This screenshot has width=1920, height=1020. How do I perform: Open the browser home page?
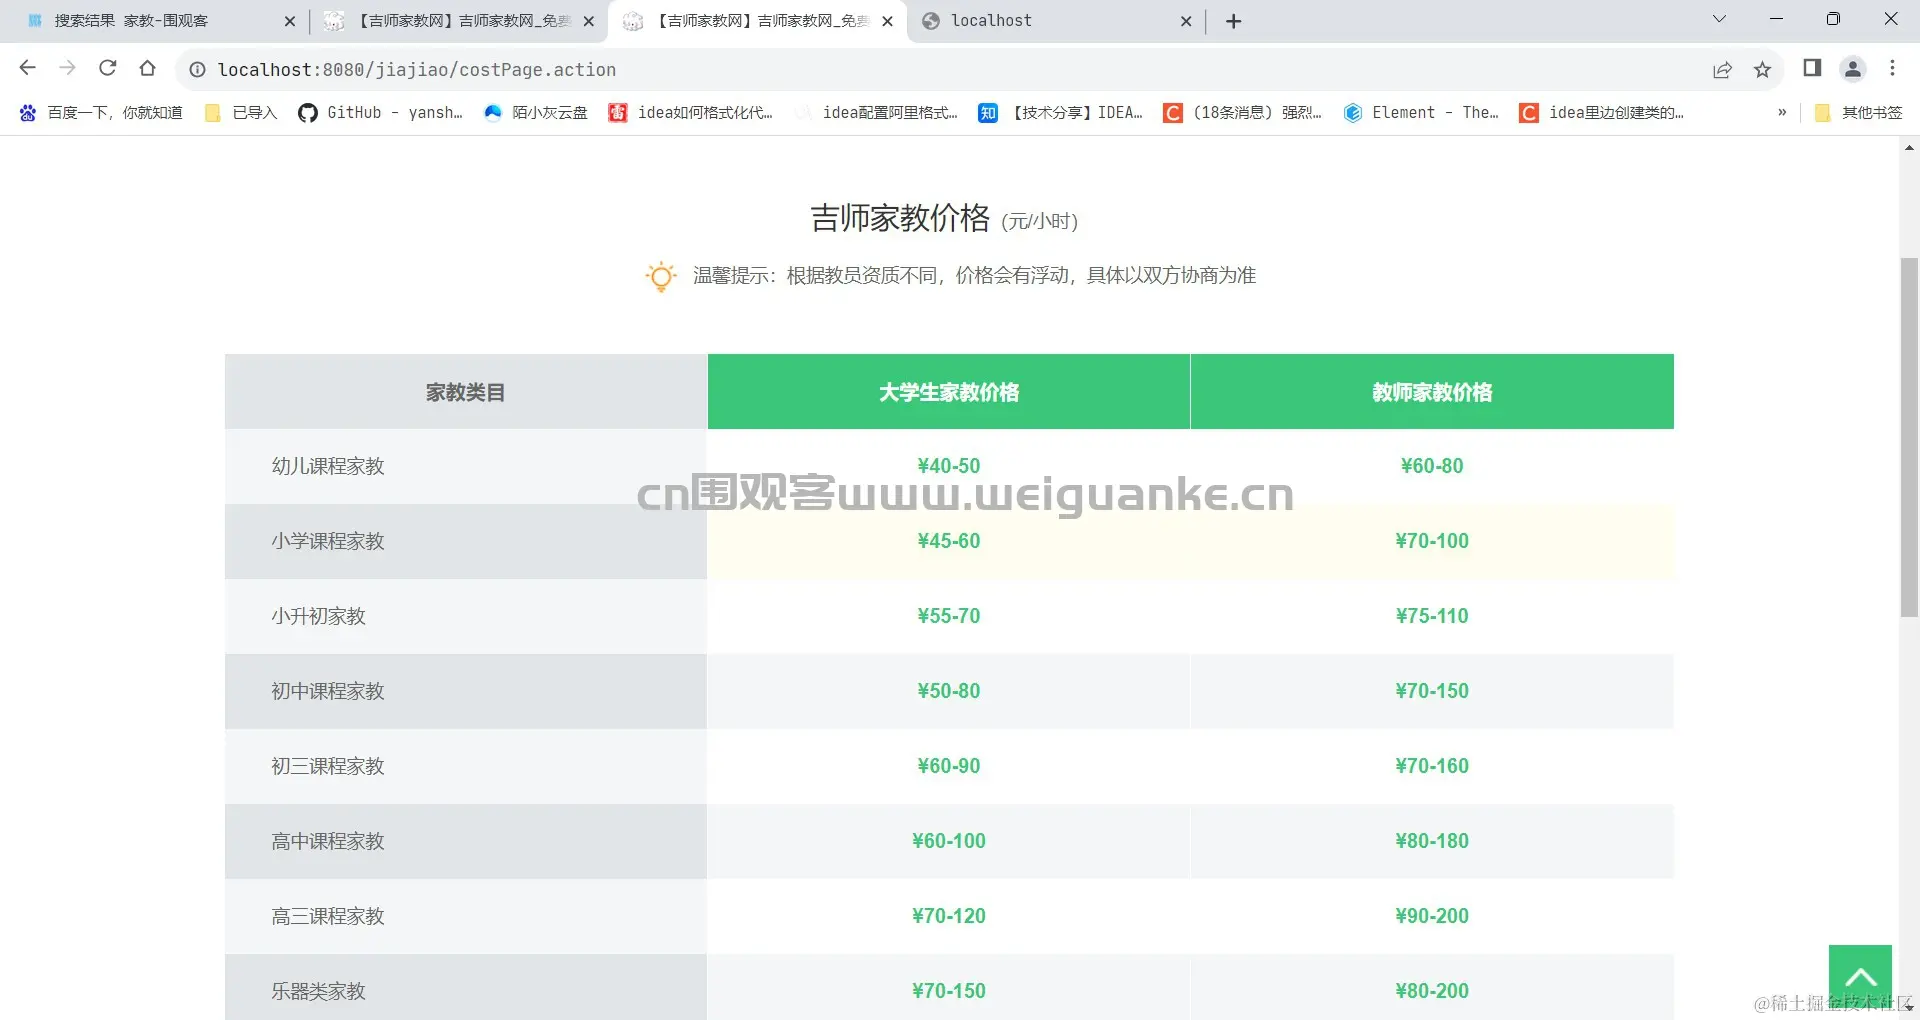(x=148, y=68)
